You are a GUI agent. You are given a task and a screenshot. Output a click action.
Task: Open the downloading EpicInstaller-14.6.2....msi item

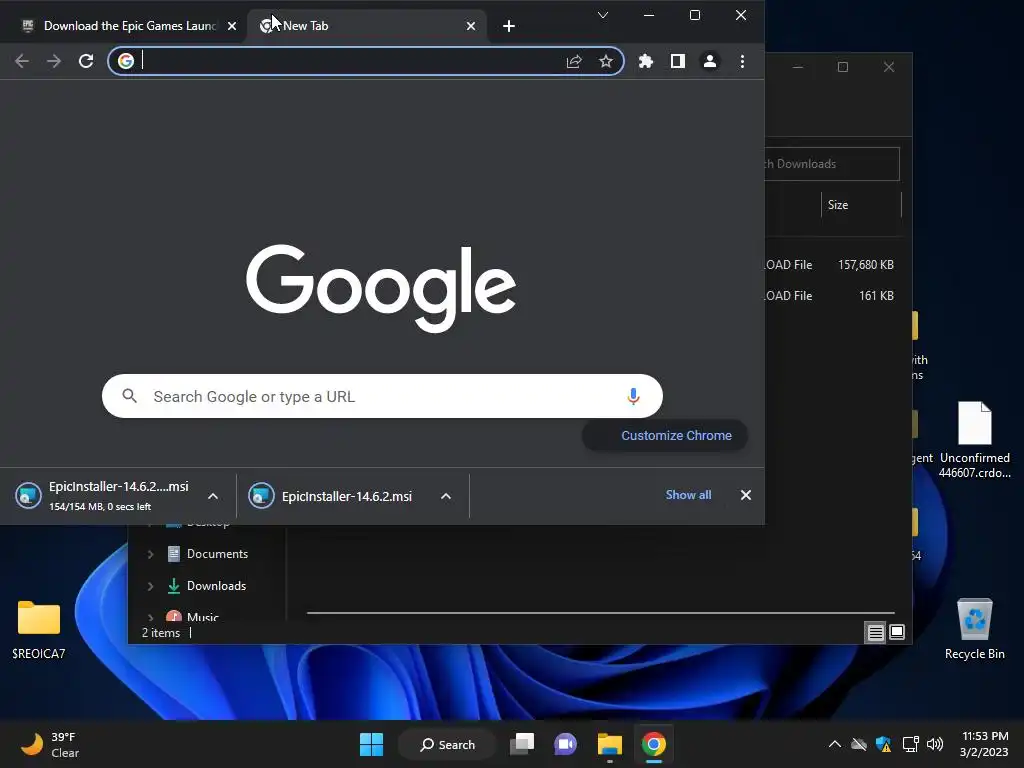tap(104, 496)
